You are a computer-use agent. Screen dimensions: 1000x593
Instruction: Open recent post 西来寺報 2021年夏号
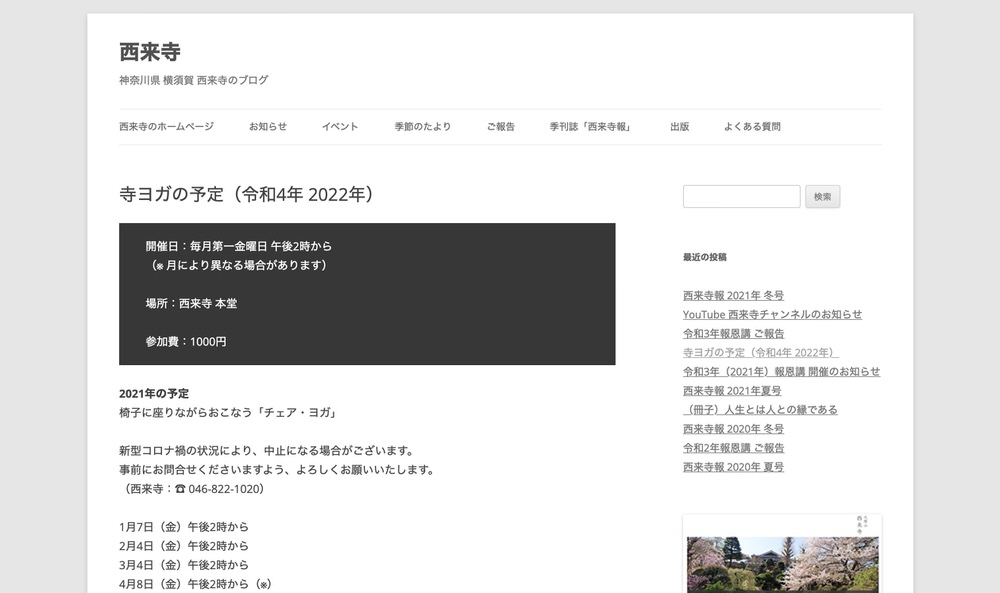point(732,390)
